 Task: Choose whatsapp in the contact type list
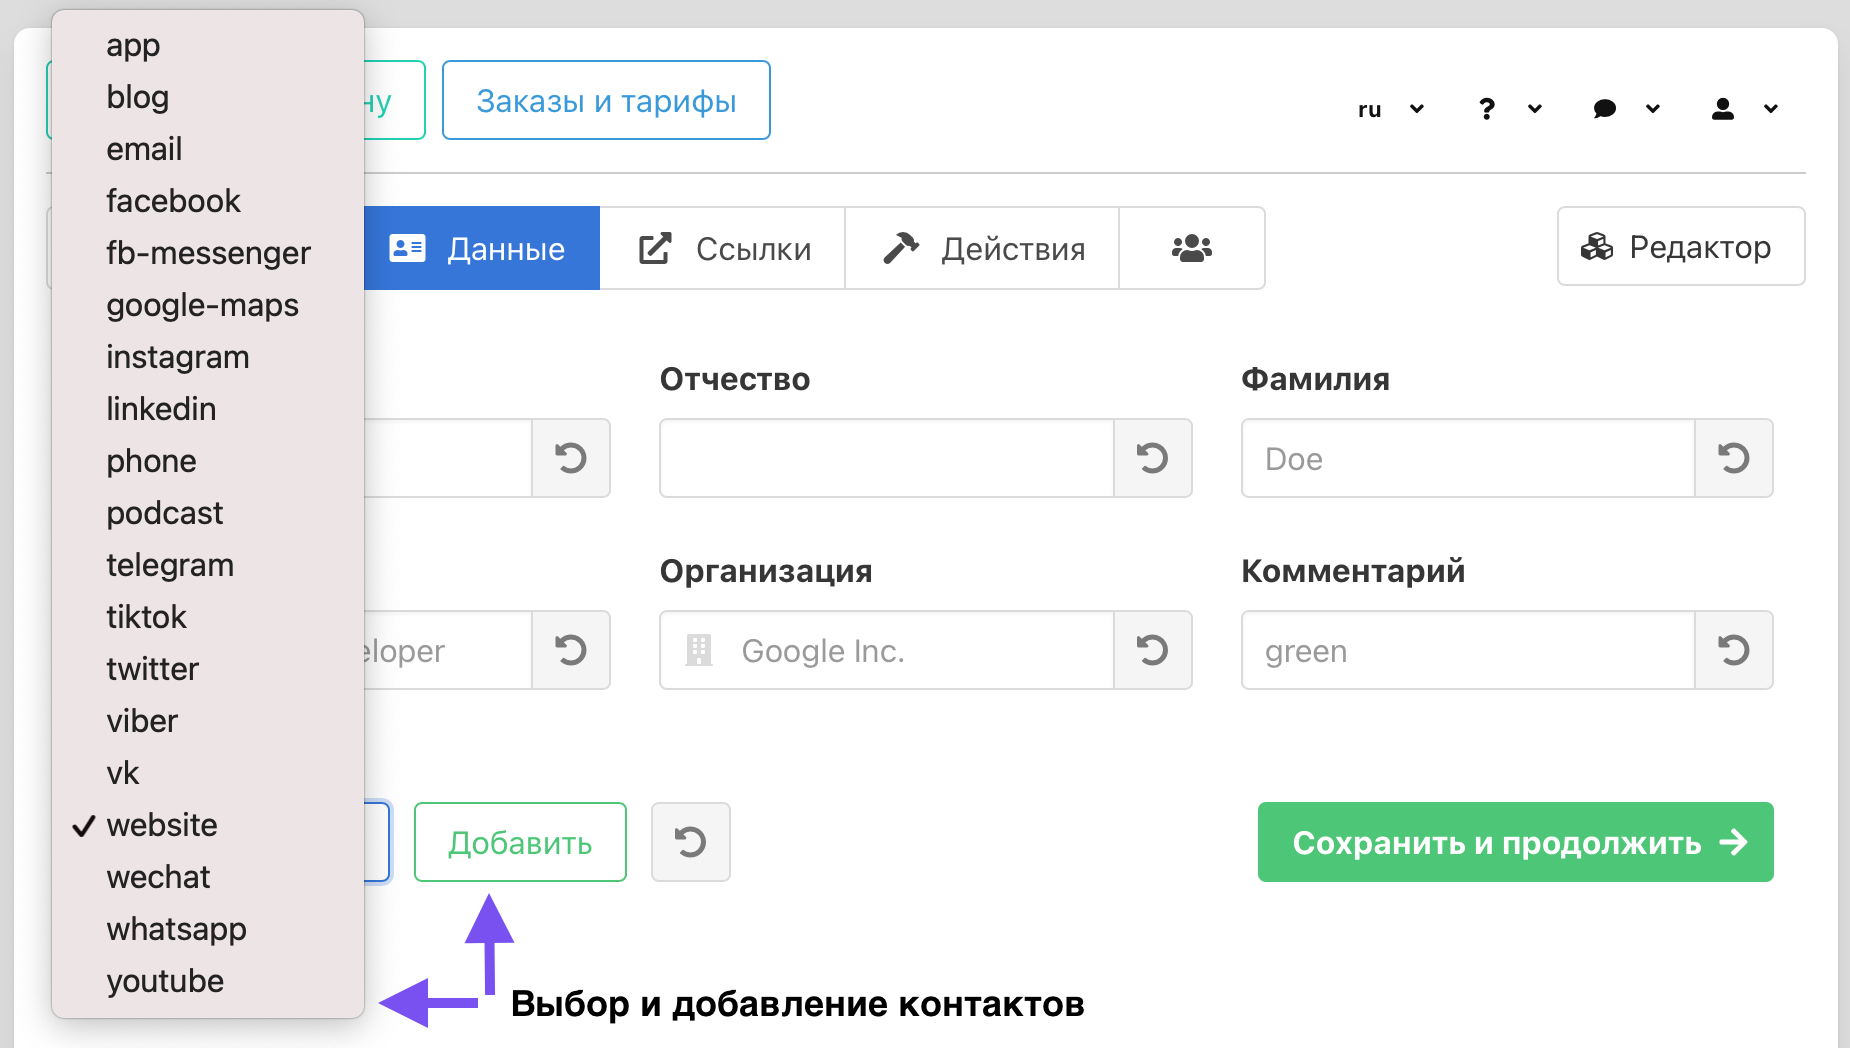click(176, 929)
